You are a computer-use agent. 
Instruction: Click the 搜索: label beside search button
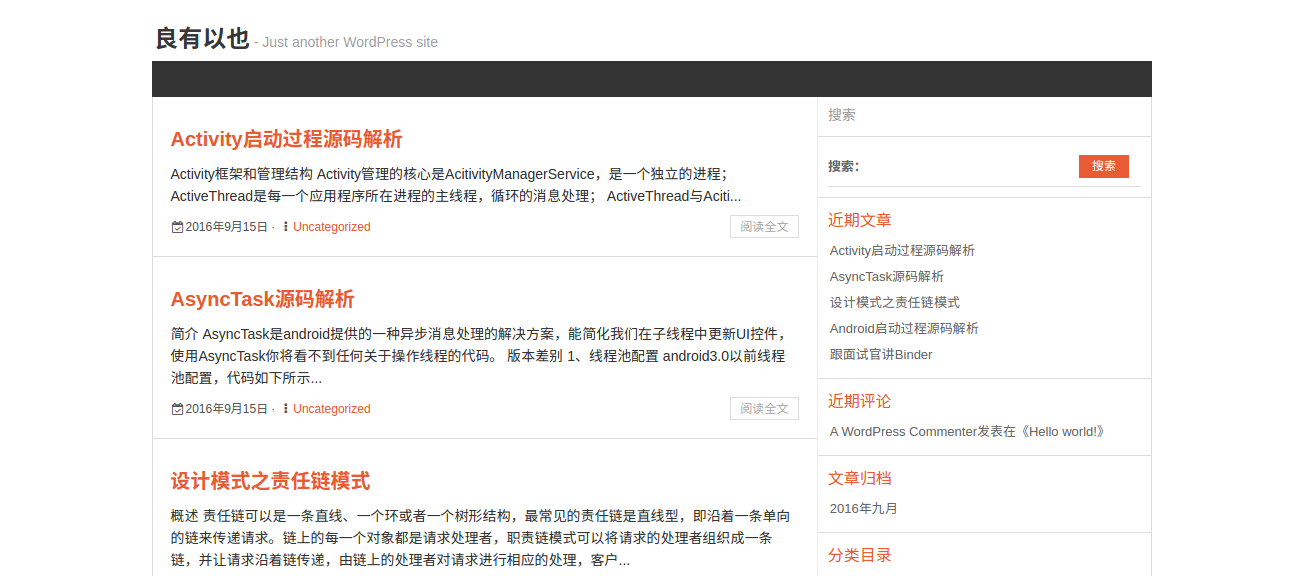844,166
